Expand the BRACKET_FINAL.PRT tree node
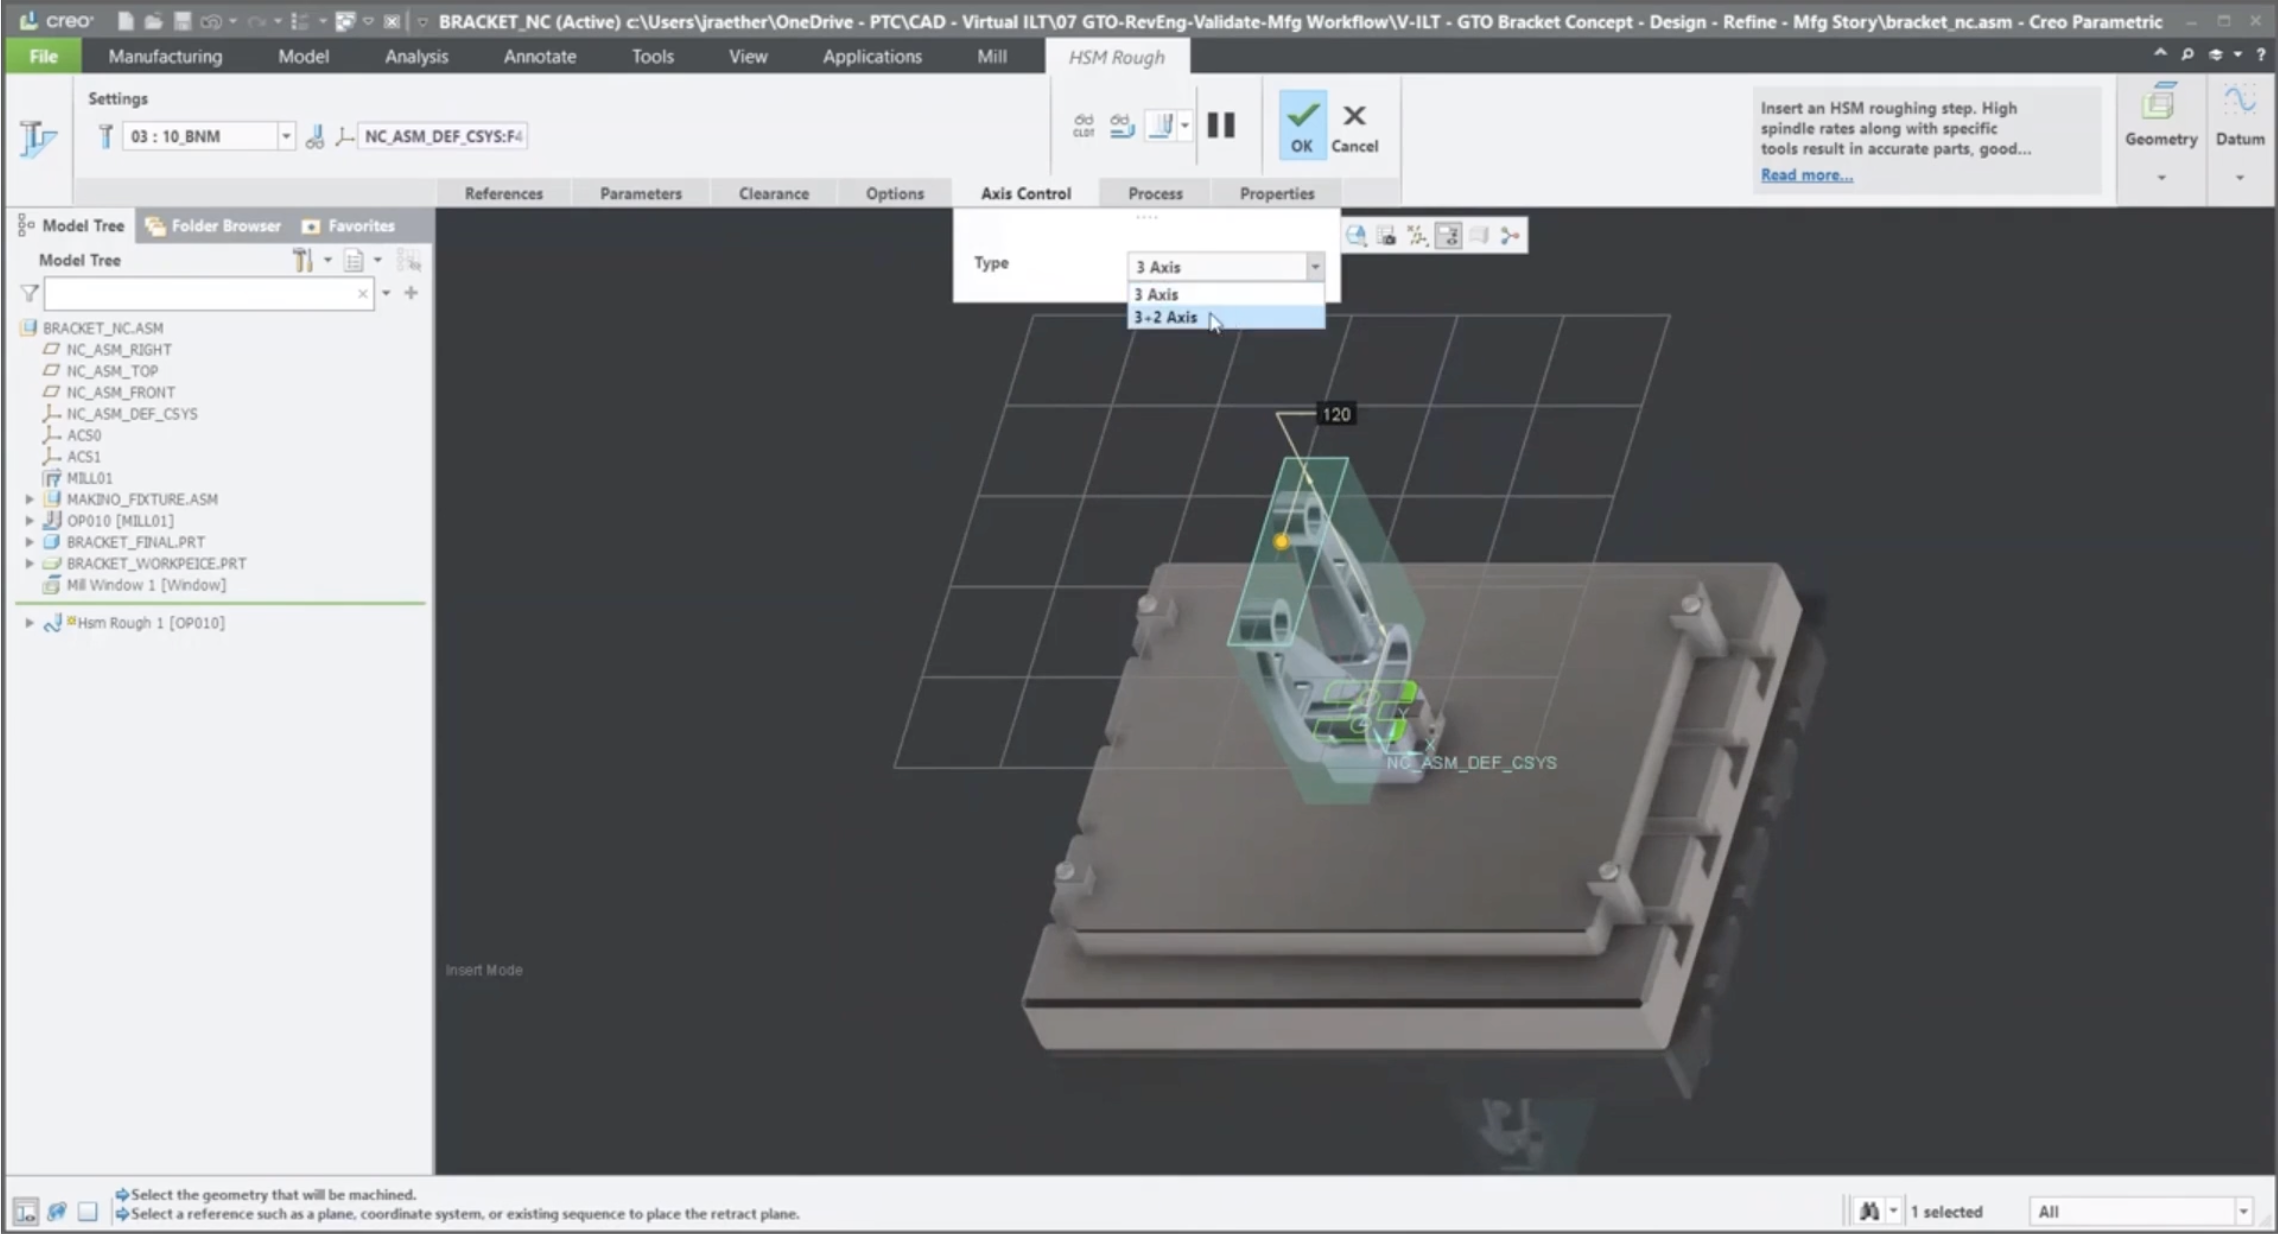The width and height of the screenshot is (2278, 1234). click(x=30, y=542)
